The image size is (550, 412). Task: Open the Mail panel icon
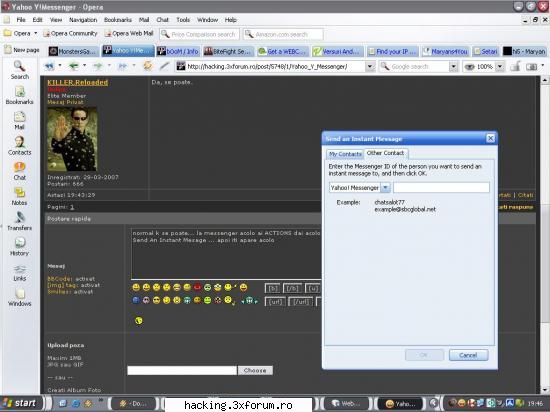(19, 121)
